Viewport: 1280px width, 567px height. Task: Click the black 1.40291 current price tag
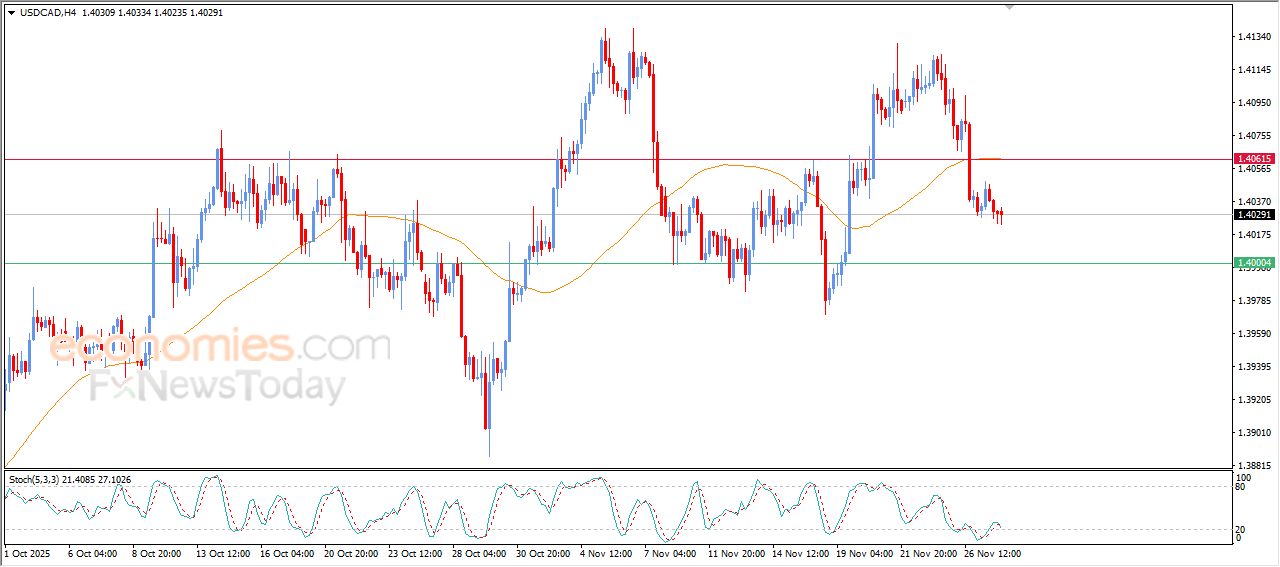click(1254, 215)
